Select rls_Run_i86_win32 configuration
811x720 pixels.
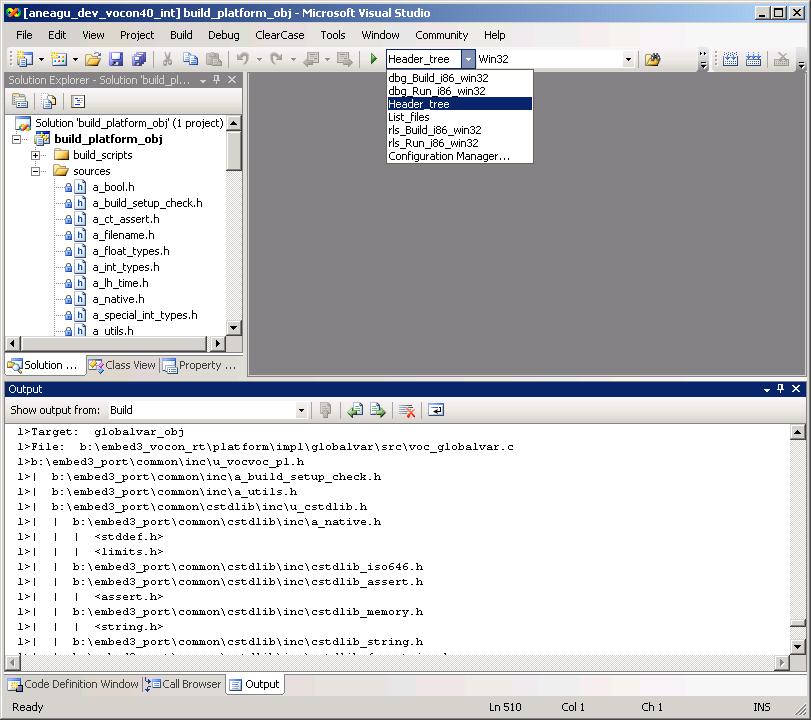(x=460, y=143)
